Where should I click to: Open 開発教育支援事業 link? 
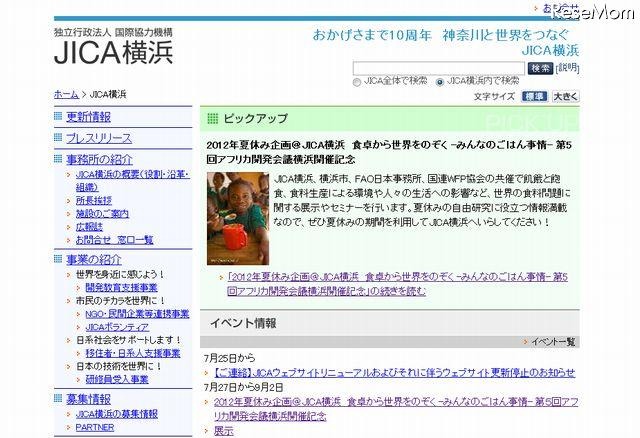pos(121,287)
